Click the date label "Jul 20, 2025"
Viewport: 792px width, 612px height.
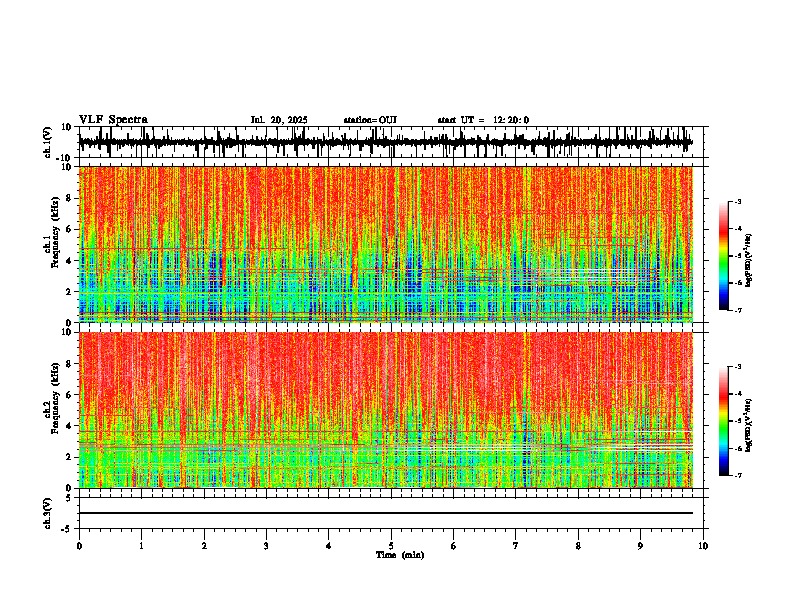click(x=279, y=120)
